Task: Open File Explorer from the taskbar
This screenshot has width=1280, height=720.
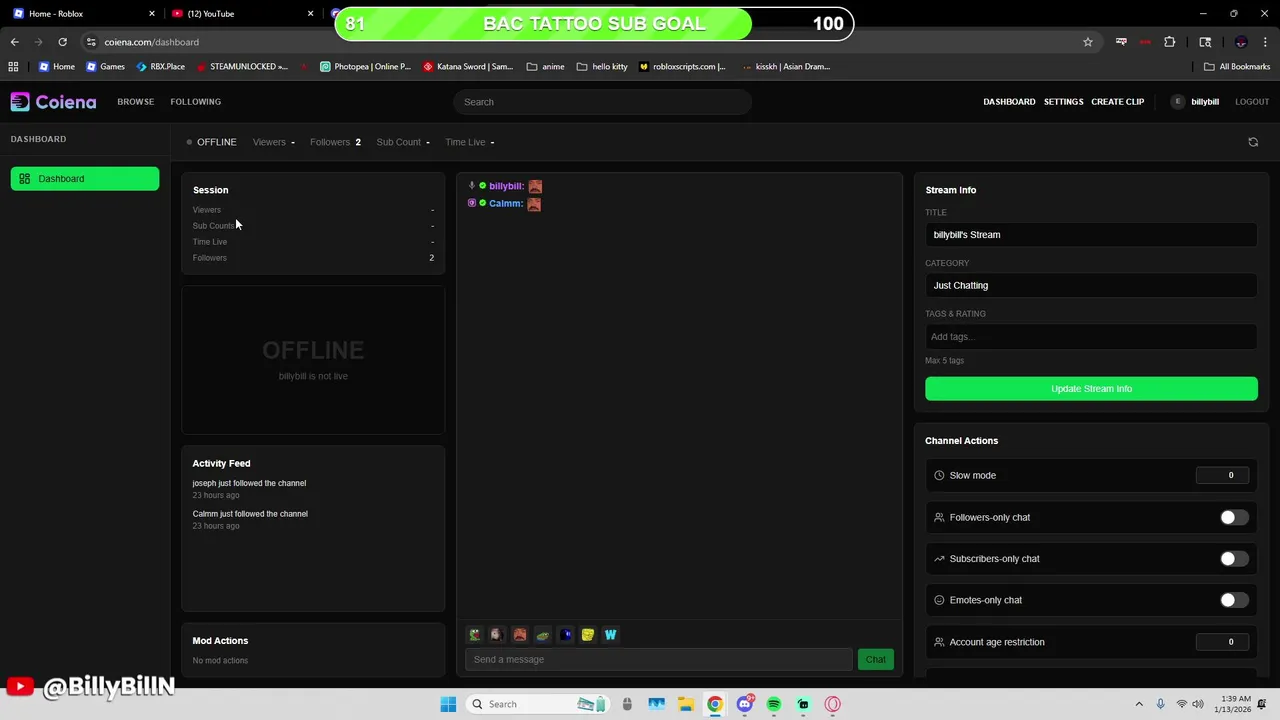Action: click(x=685, y=704)
